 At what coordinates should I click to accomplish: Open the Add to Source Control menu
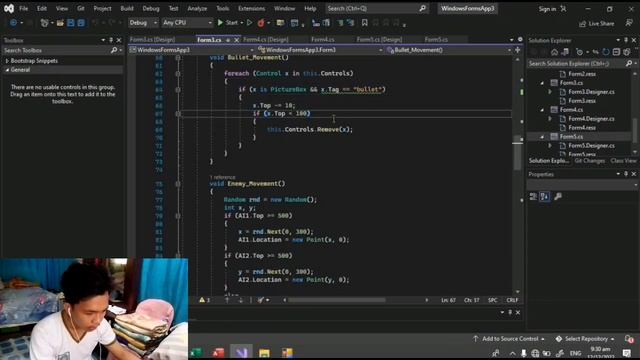[x=509, y=339]
